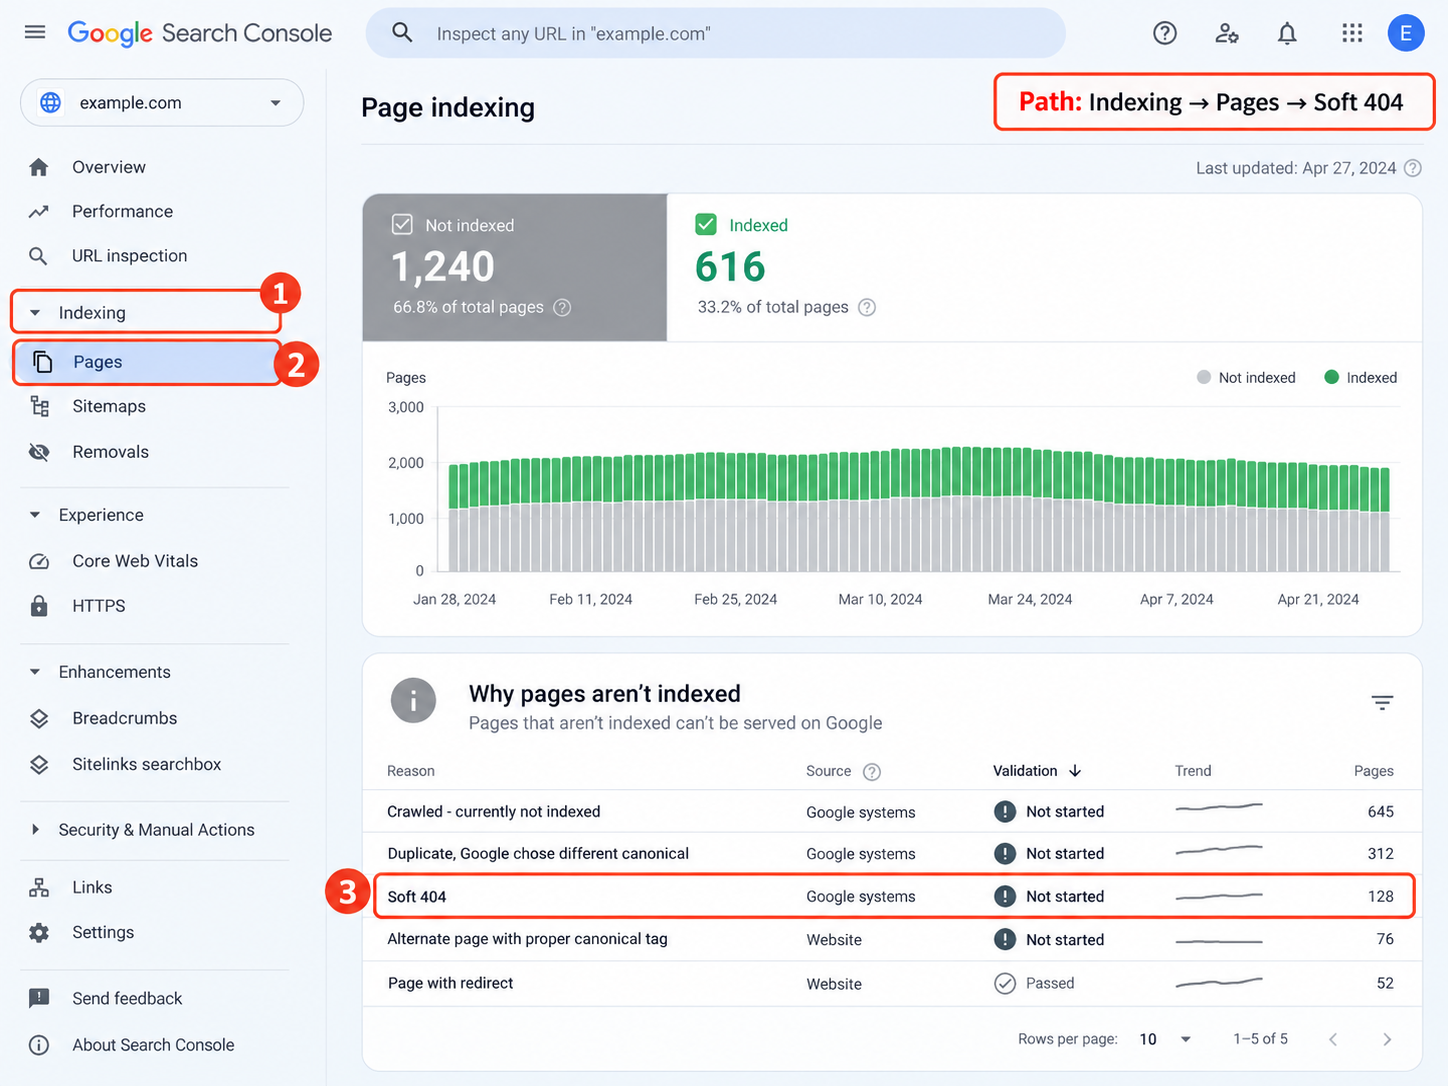Open the Page with redirect row
The width and height of the screenshot is (1448, 1086).
(x=893, y=984)
